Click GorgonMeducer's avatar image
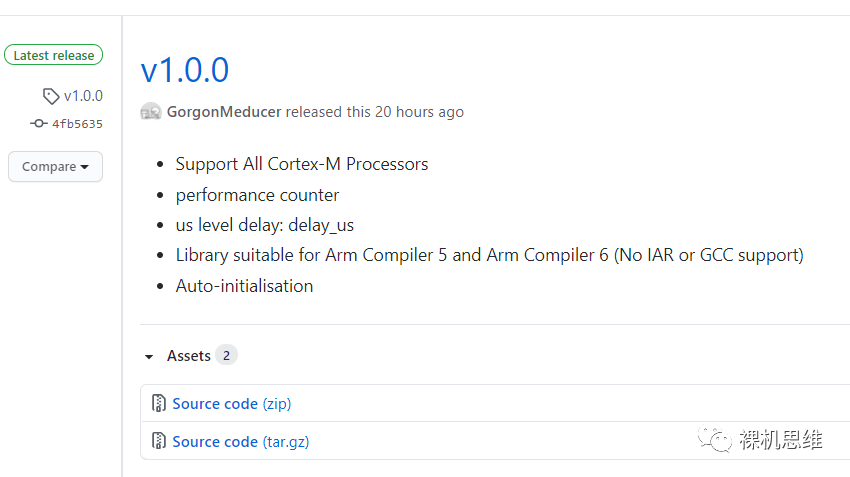The height and width of the screenshot is (477, 850). 151,112
